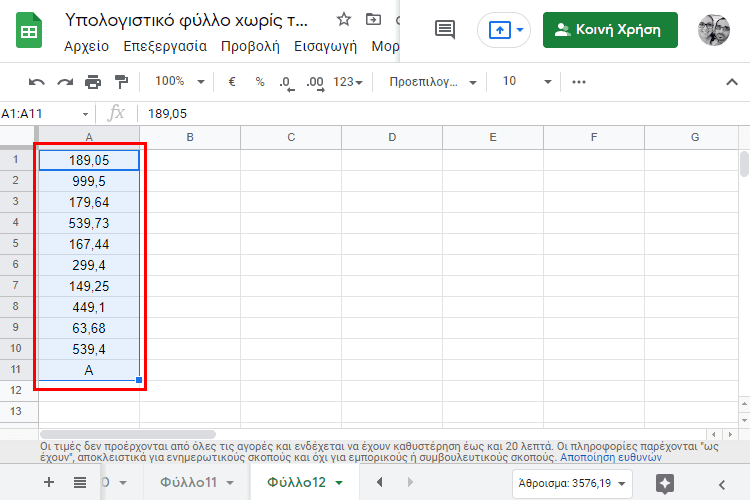
Task: Move document to folder icon
Action: [x=373, y=20]
